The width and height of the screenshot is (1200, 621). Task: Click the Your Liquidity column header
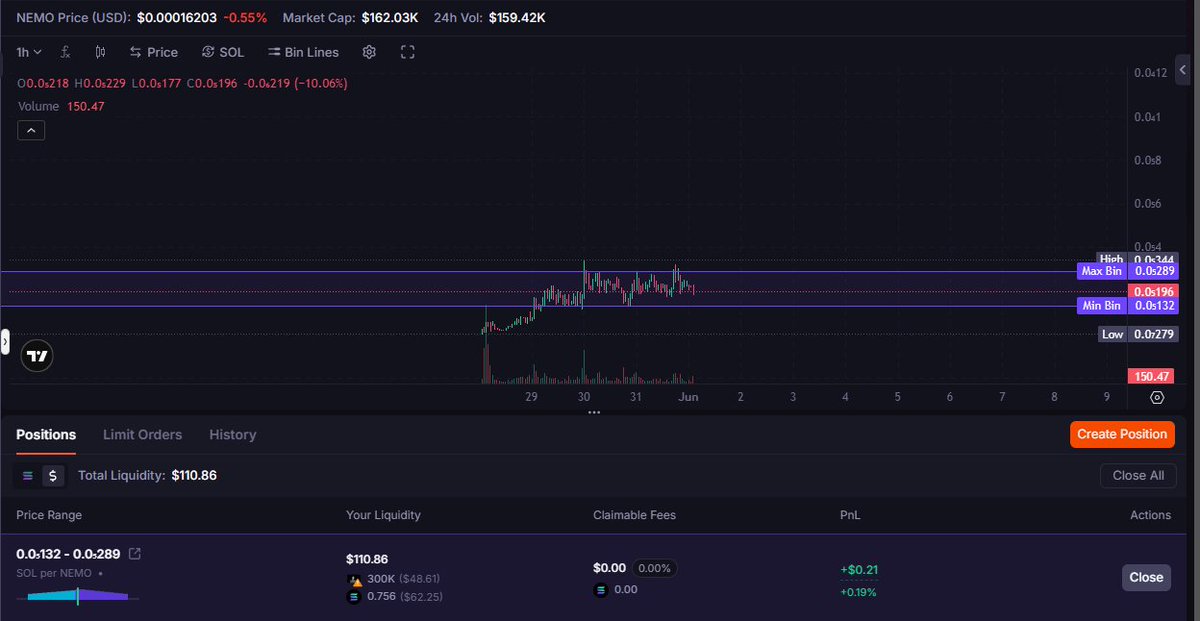[x=383, y=515]
